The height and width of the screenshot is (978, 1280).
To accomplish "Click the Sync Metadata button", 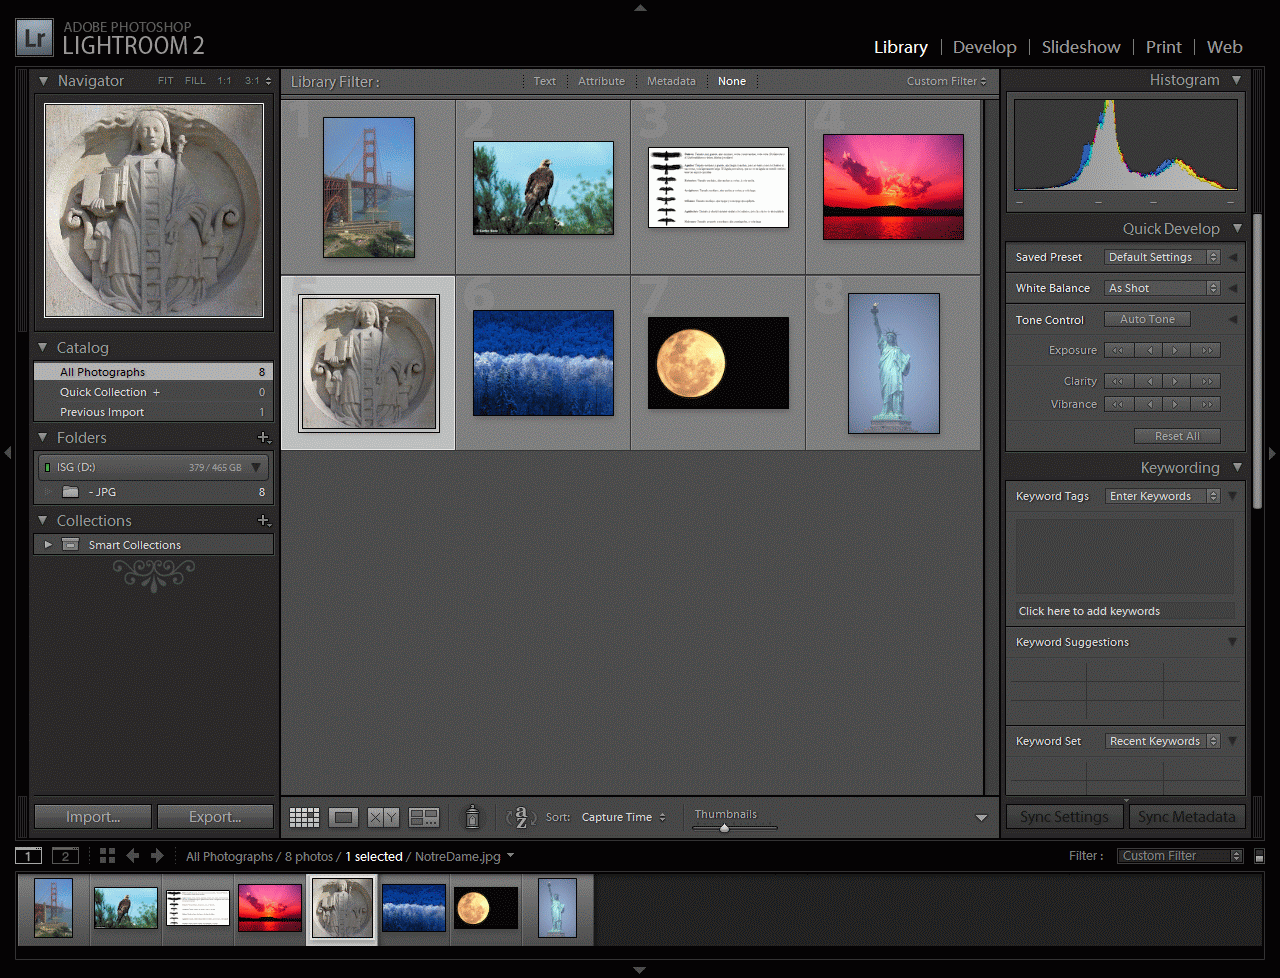I will click(x=1186, y=817).
